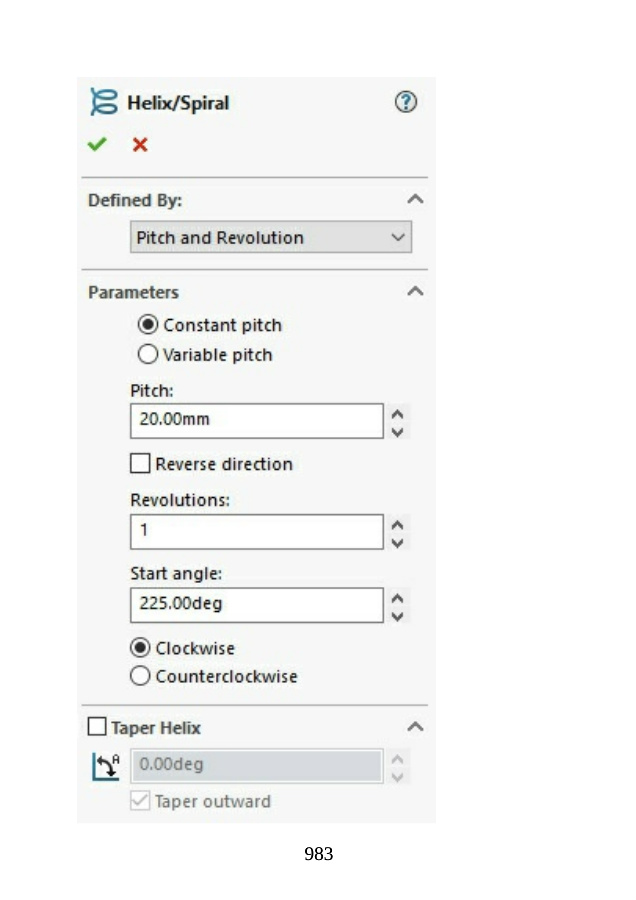Image resolution: width=636 pixels, height=900 pixels.
Task: Click the Helix/Spiral feature icon
Action: click(x=104, y=102)
